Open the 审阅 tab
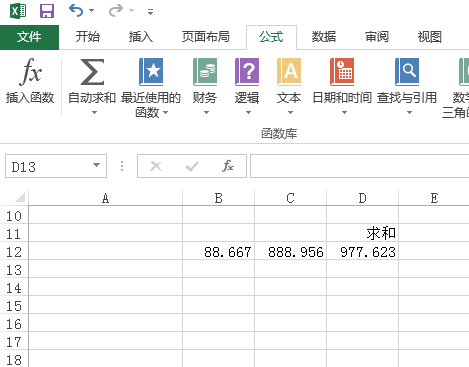 pos(377,37)
